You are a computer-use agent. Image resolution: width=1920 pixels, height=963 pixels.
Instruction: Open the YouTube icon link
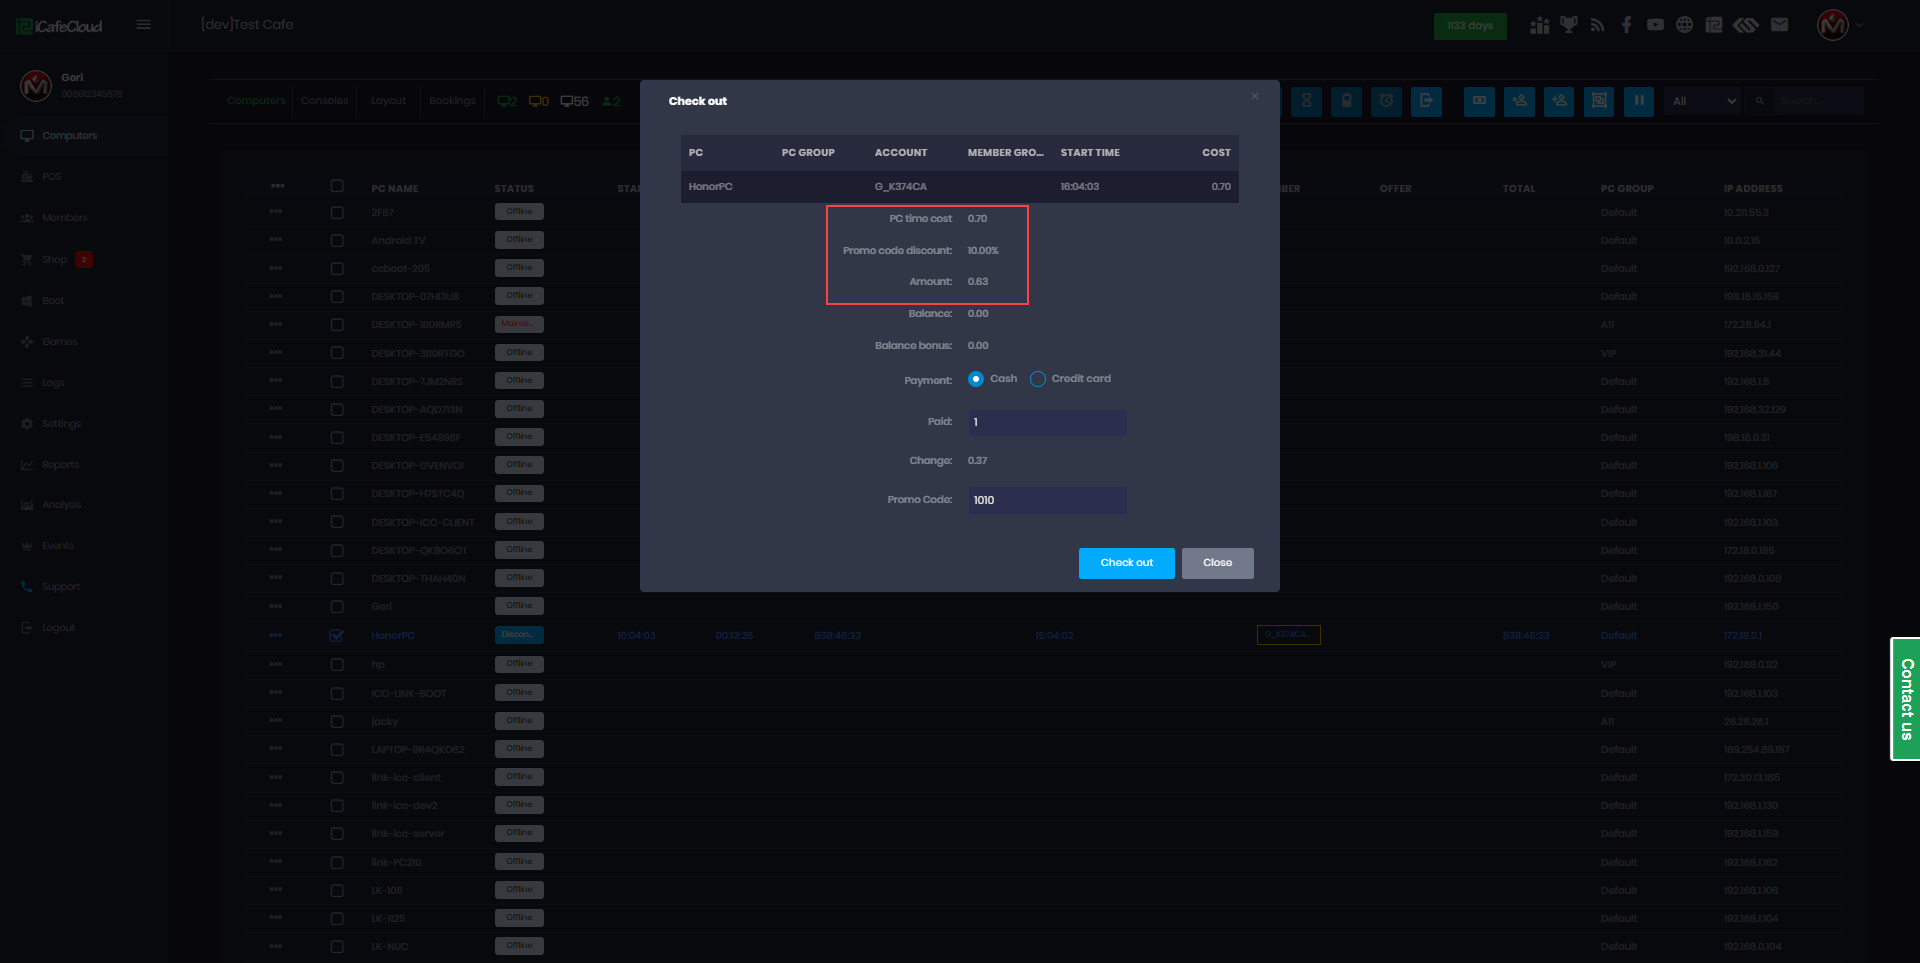coord(1656,25)
